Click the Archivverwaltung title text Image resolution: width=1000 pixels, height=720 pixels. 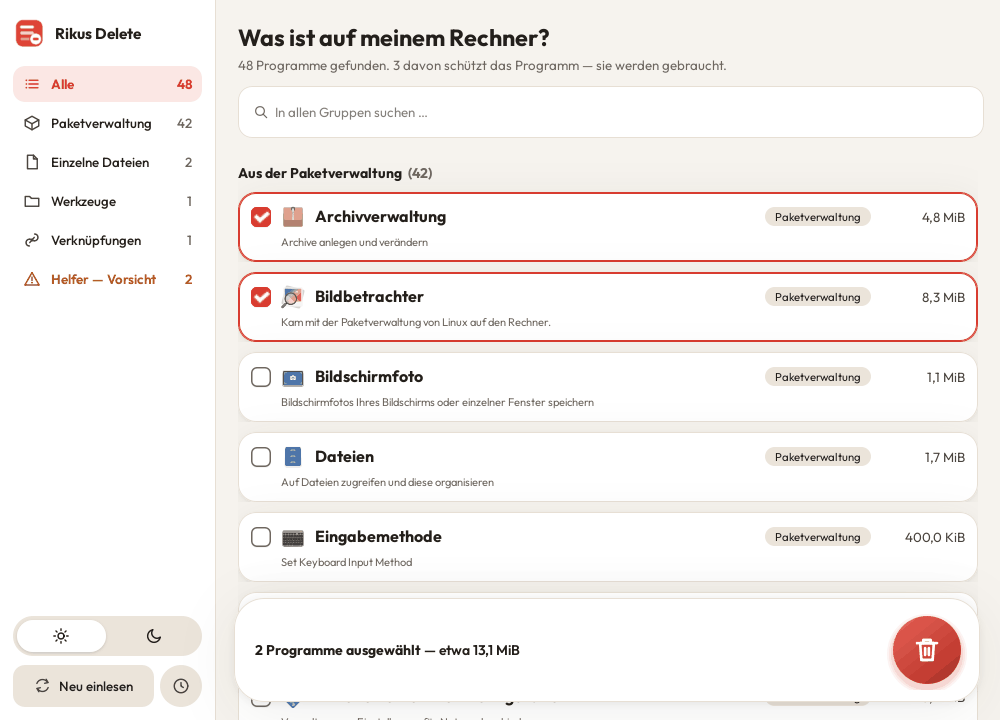point(381,217)
